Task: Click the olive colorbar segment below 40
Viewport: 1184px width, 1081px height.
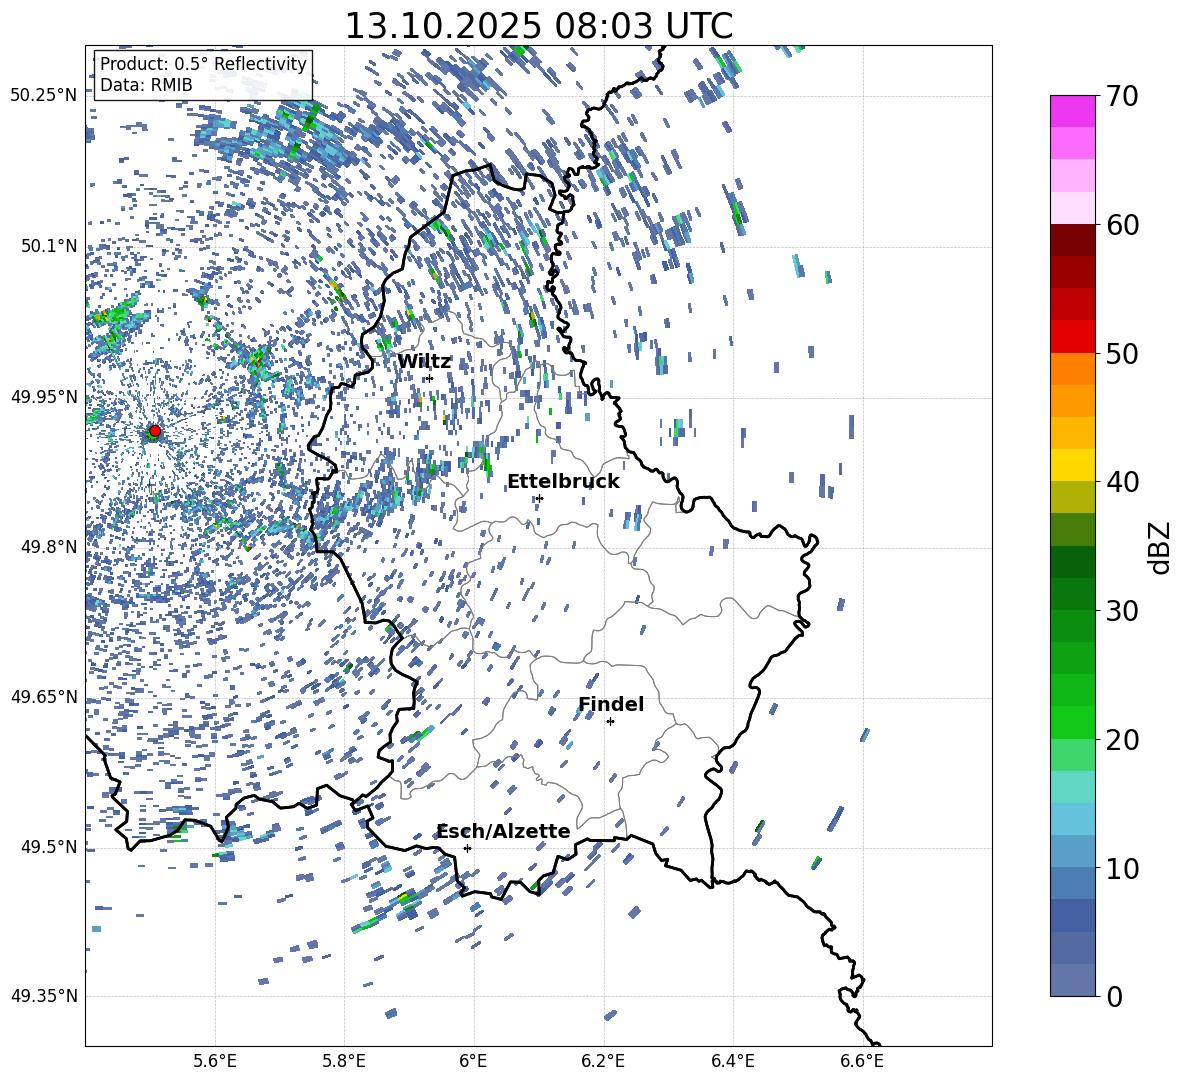Action: (x=1072, y=497)
